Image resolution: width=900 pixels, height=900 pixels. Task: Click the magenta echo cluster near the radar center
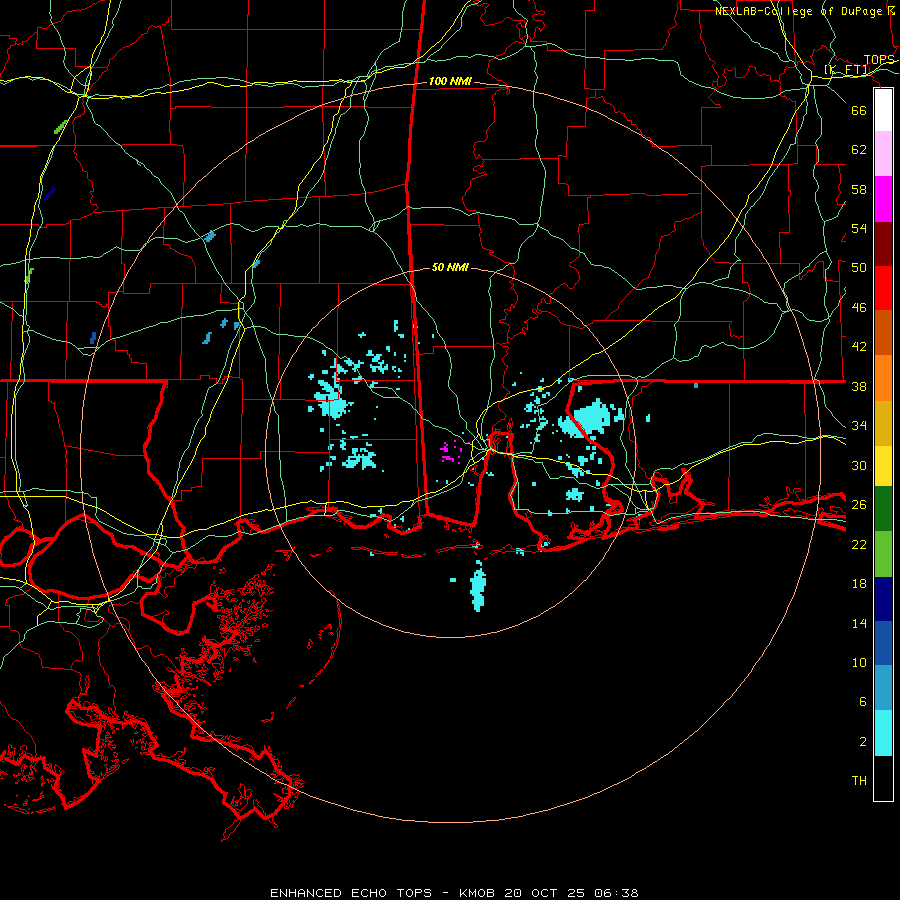click(450, 452)
